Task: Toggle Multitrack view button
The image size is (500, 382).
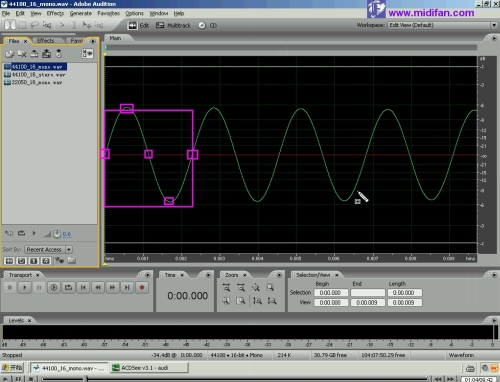Action: tap(173, 25)
